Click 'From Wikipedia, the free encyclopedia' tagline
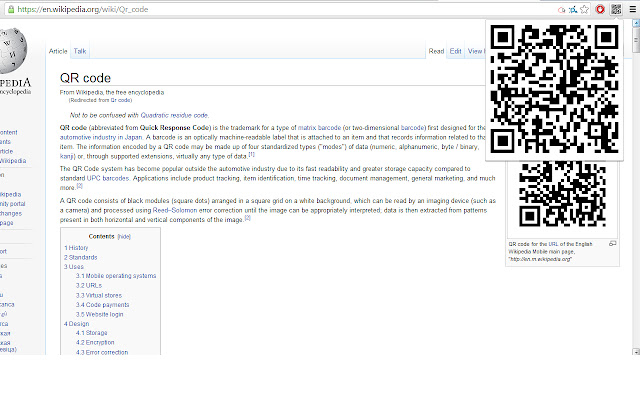 click(x=112, y=93)
